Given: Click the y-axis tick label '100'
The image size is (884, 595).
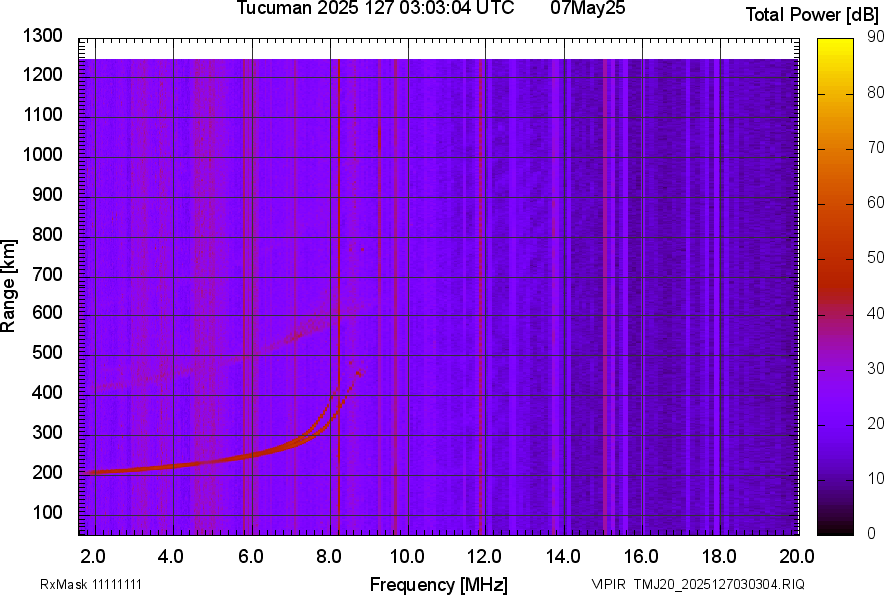Looking at the screenshot, I should click(x=47, y=513).
